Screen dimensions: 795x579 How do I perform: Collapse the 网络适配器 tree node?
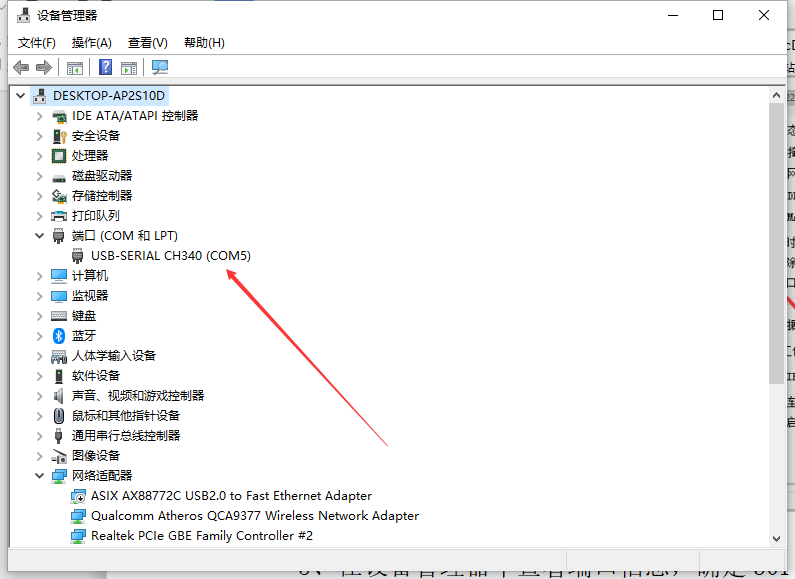click(40, 476)
